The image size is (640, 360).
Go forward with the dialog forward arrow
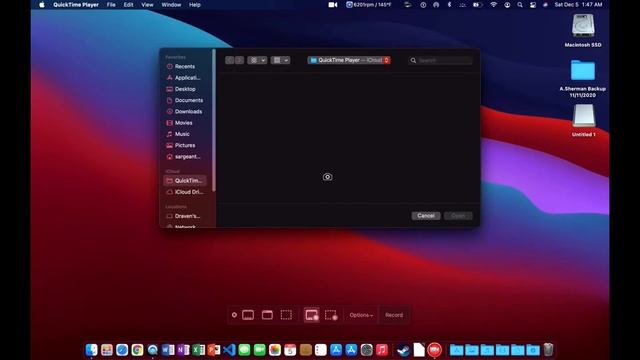[x=240, y=60]
